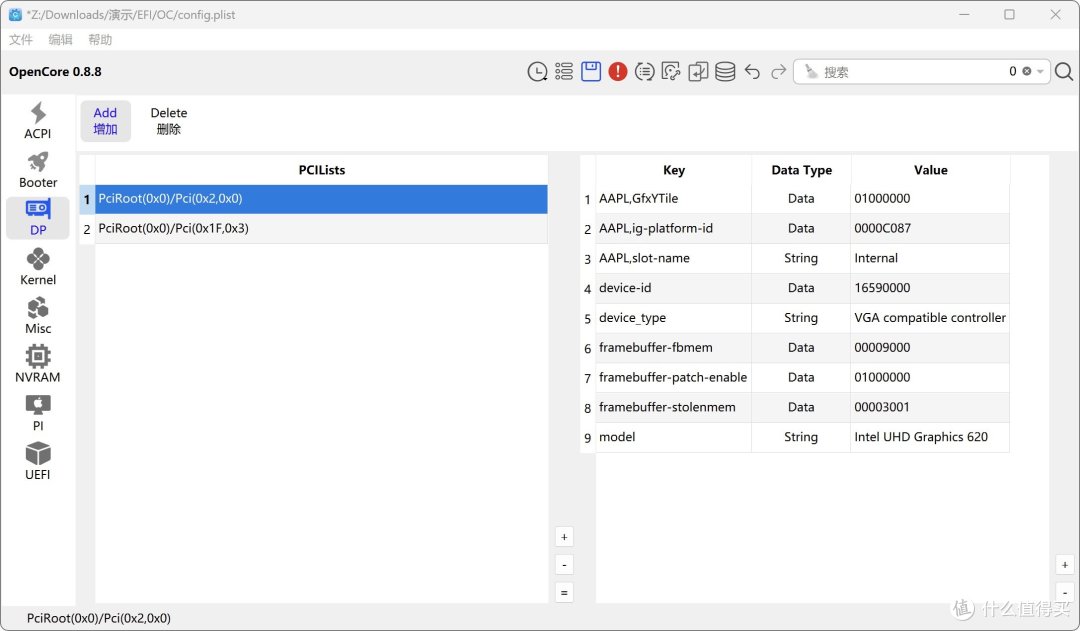Click value 00003001 of framebuffer-stolenmem

pyautogui.click(x=931, y=407)
